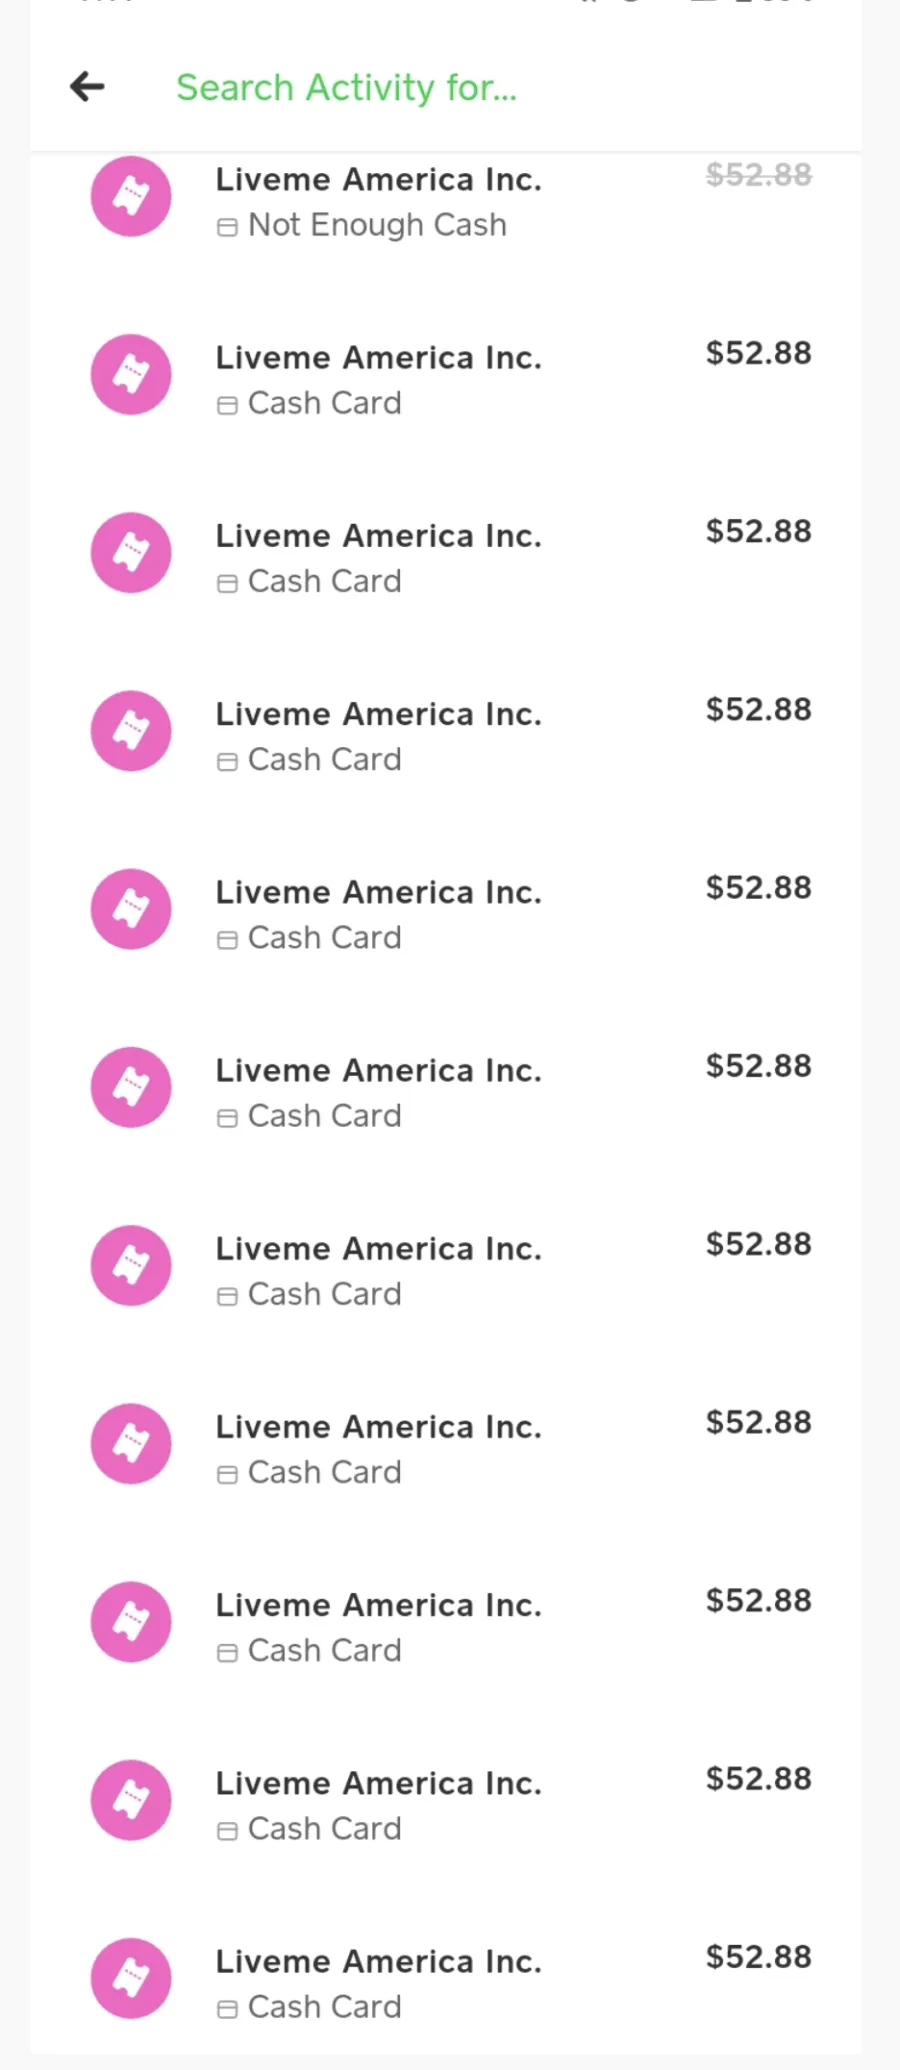Open the second Cash Card Liveme transaction title
Viewport: 900px width, 2070px height.
tap(379, 536)
